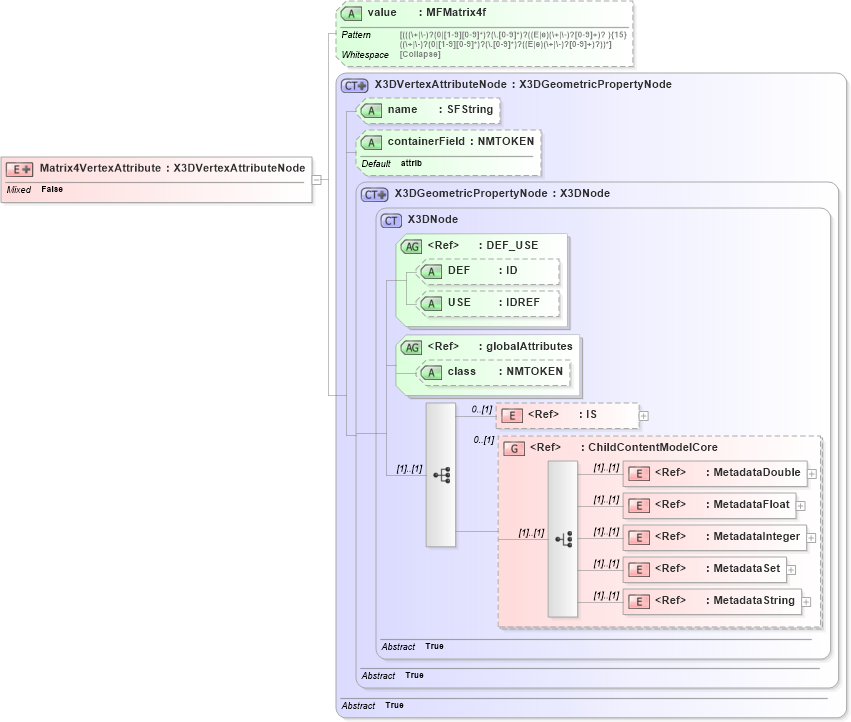Click the CT icon of X3DNode
This screenshot has width=851, height=722.
[391, 220]
